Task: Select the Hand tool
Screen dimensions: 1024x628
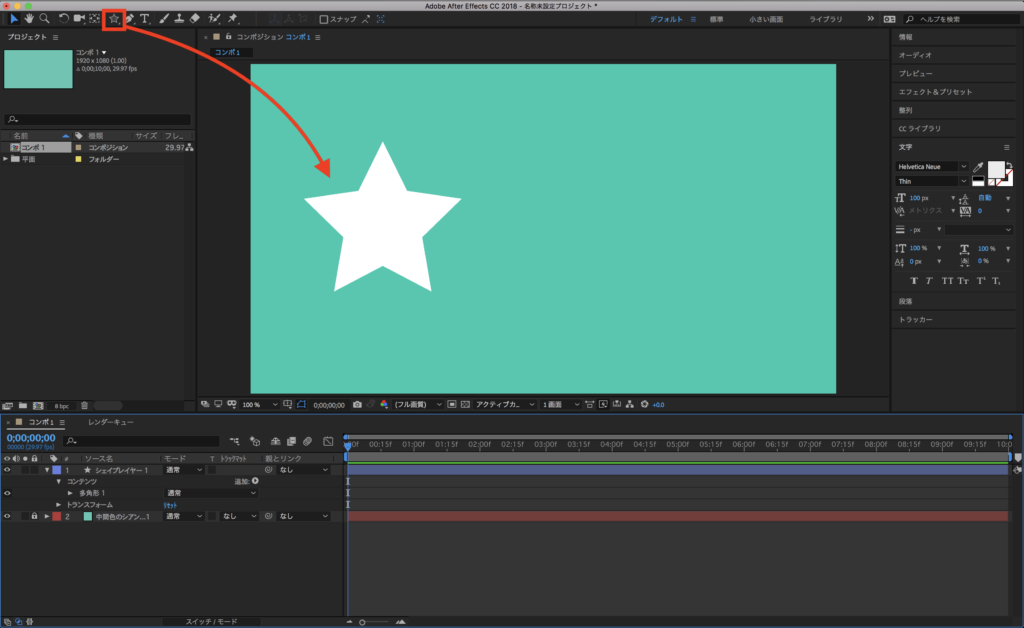Action: pos(29,18)
